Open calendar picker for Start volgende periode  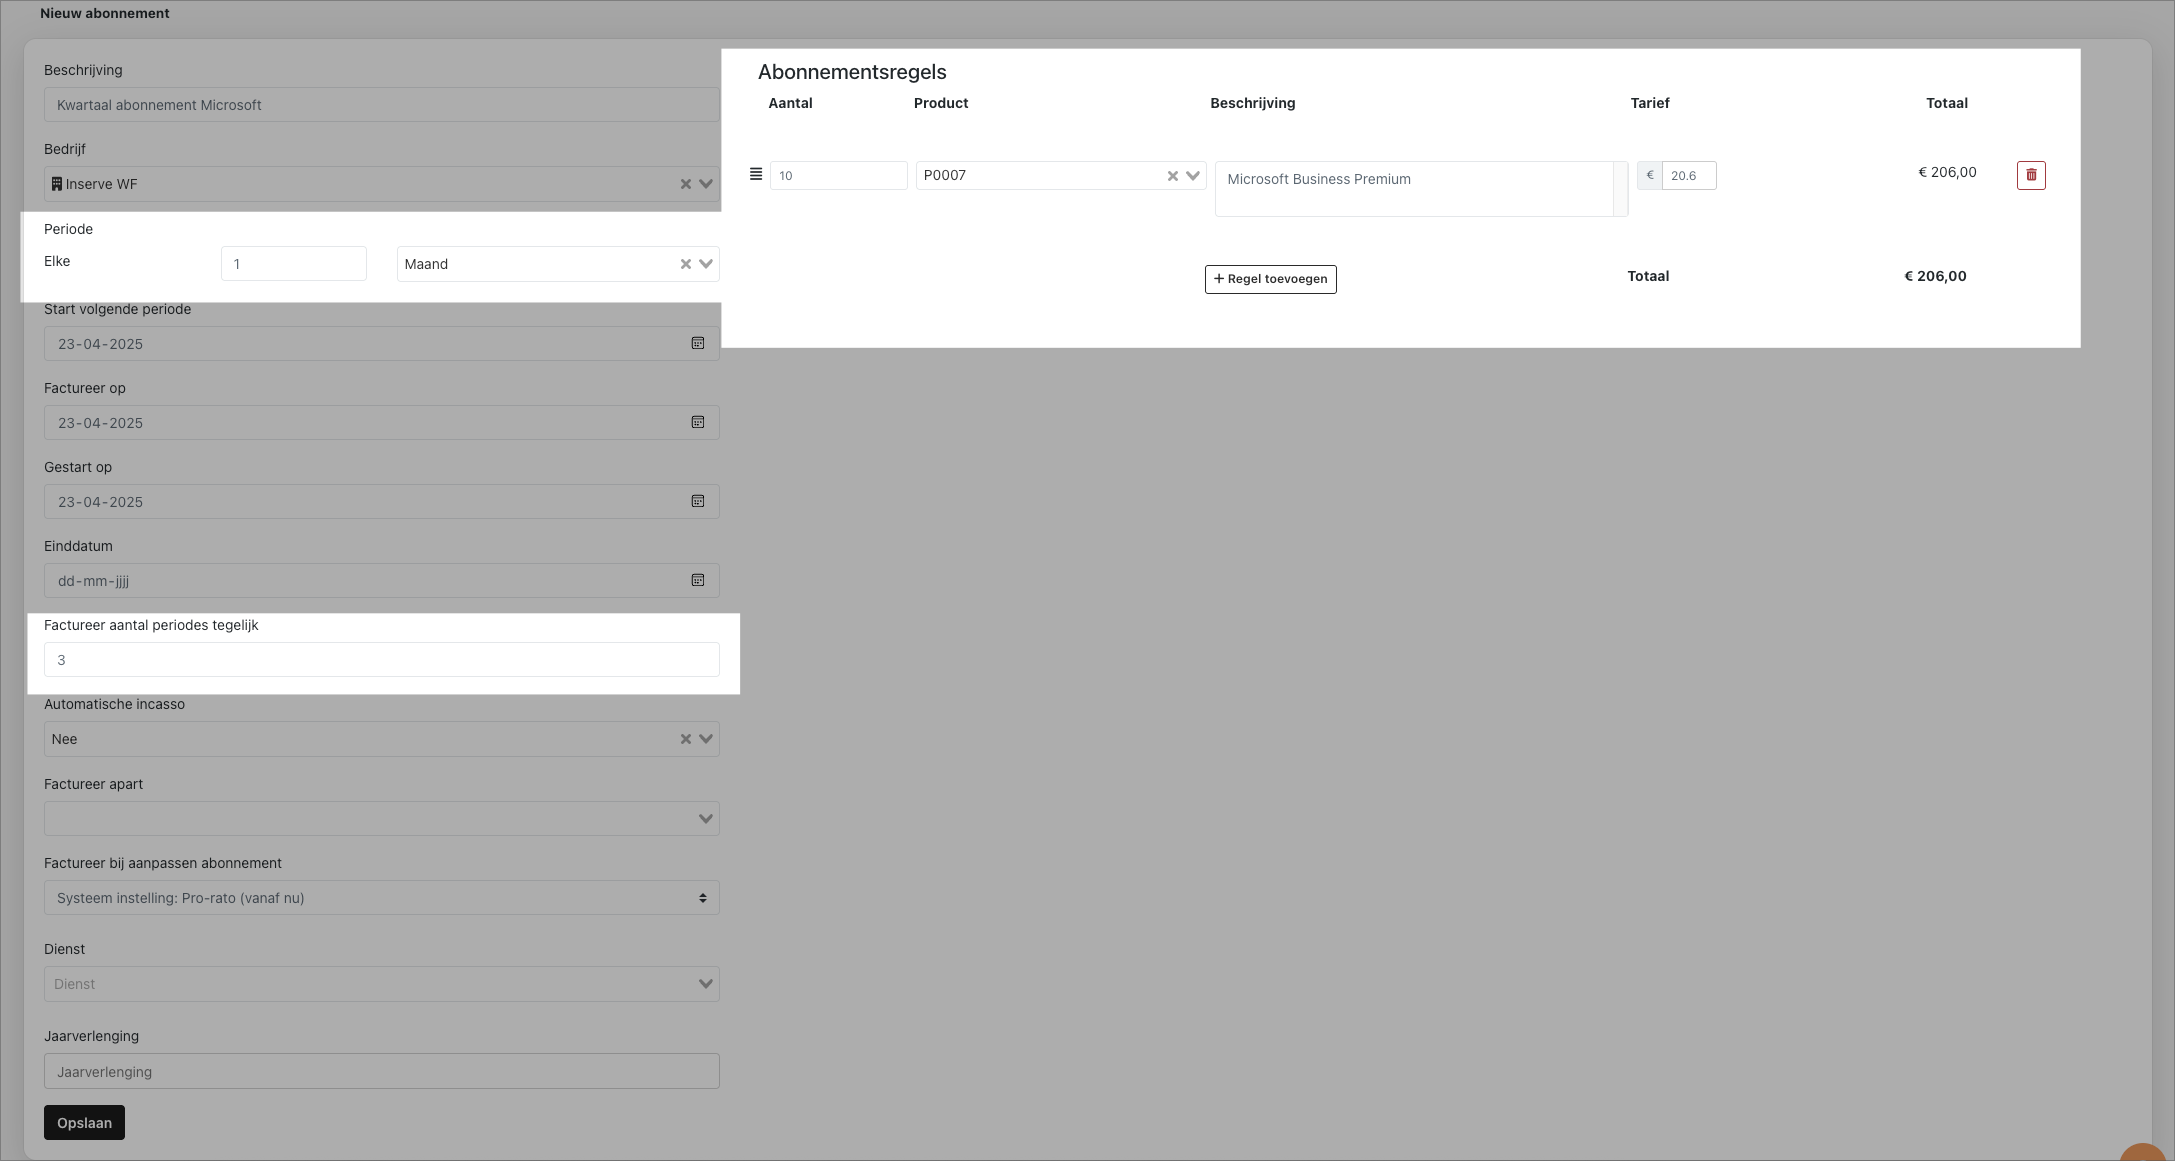[698, 343]
